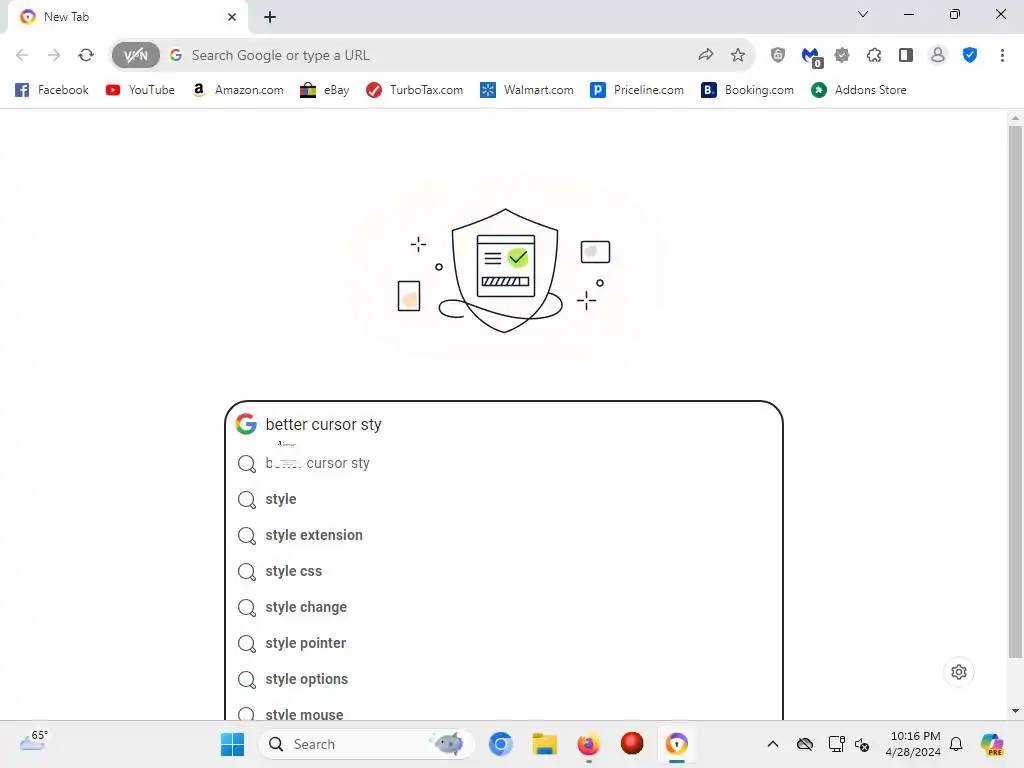Open the privacy shield extension icon
Viewport: 1024px width, 768px height.
click(x=778, y=56)
